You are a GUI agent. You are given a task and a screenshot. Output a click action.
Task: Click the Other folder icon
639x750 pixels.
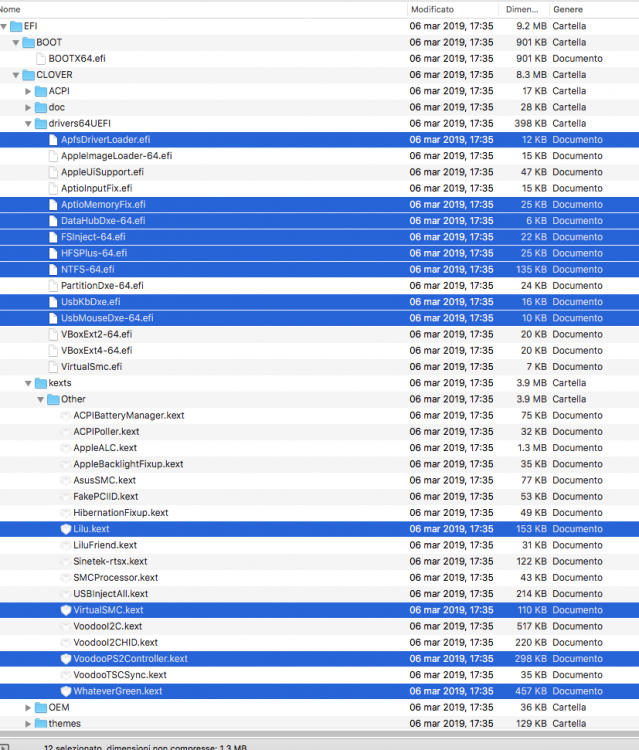54,399
